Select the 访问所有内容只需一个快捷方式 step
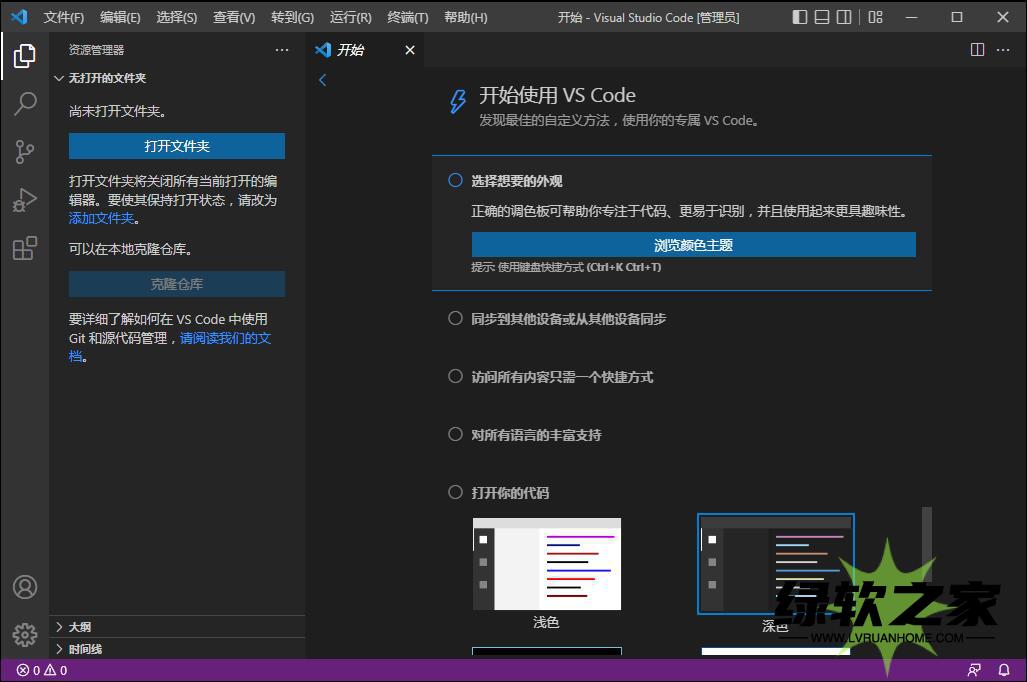 pyautogui.click(x=562, y=377)
